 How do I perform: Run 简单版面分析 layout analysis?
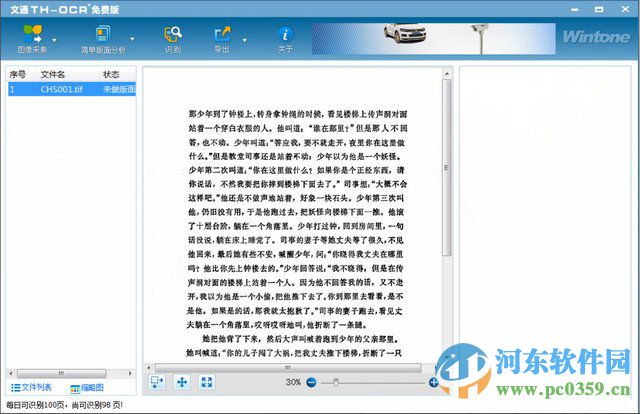coord(103,40)
